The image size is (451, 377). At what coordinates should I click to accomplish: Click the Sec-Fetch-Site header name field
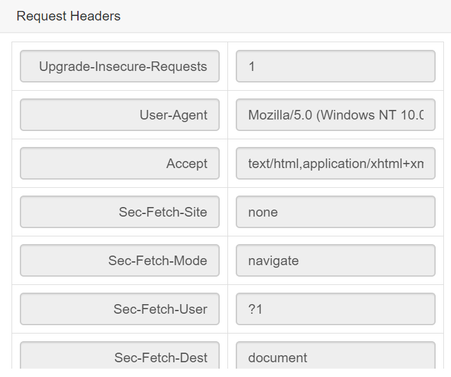(120, 212)
